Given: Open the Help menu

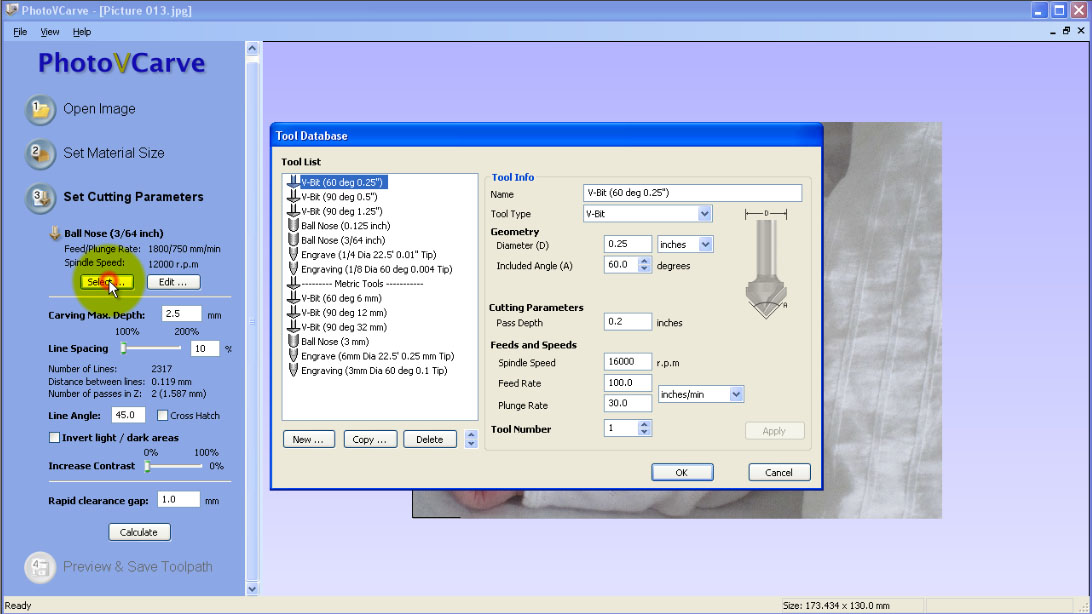Looking at the screenshot, I should pos(81,32).
